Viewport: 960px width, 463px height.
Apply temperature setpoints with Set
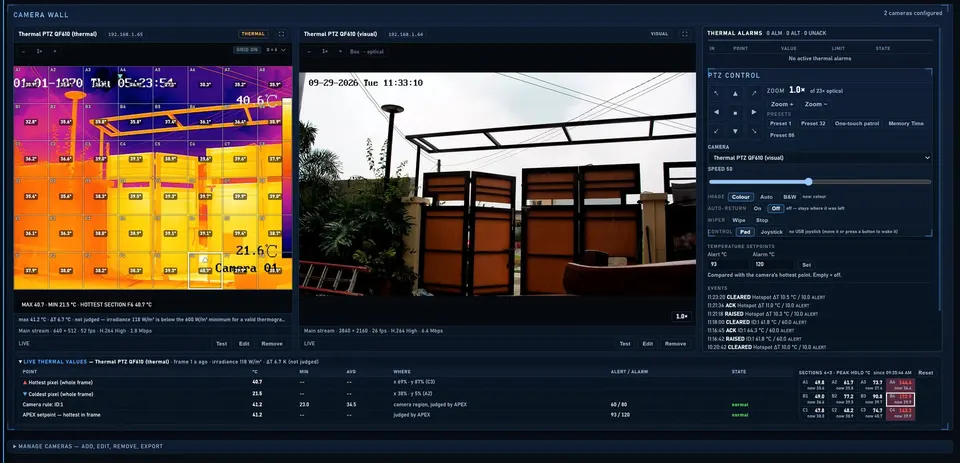pos(806,265)
